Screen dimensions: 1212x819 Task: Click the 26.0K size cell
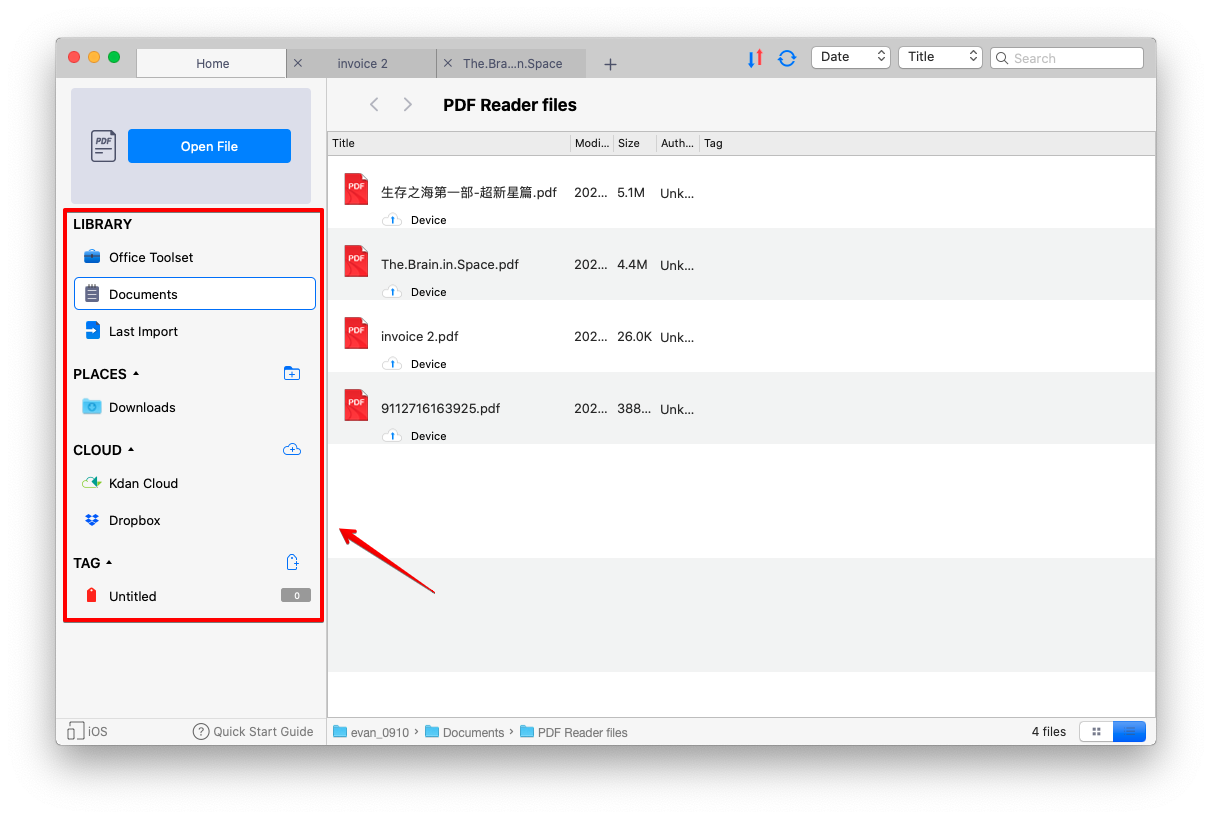634,337
